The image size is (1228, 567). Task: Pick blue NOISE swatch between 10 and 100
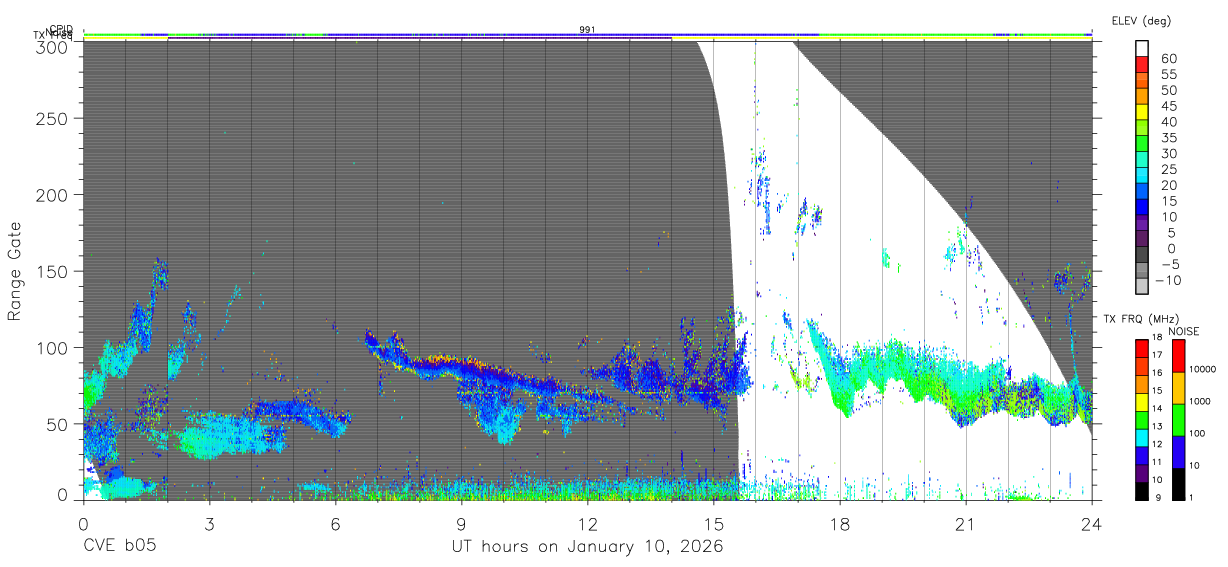click(1178, 452)
